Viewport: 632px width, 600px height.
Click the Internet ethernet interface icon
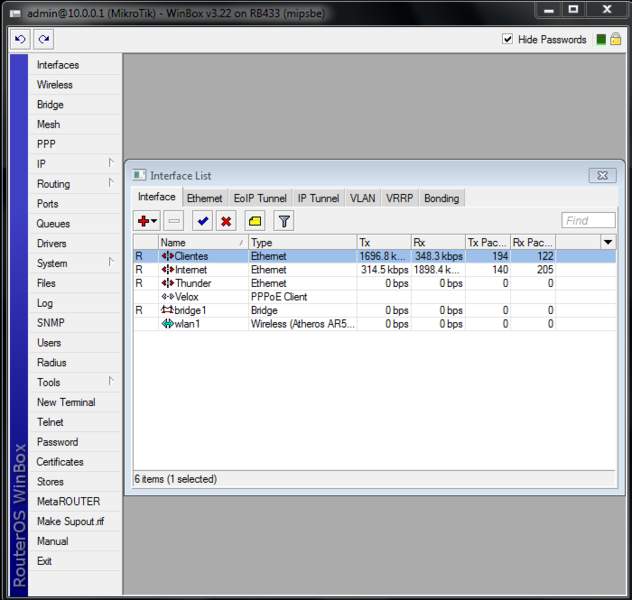tap(167, 270)
